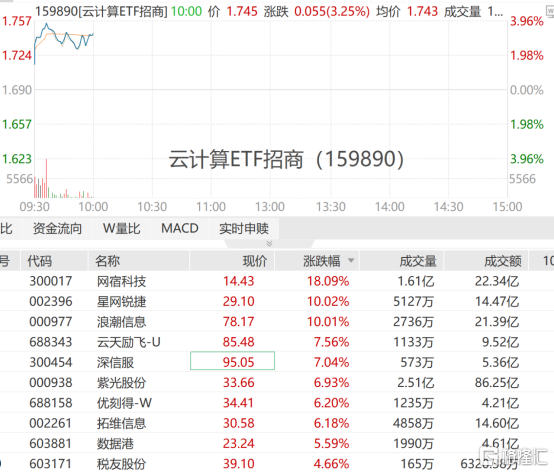Click the 18.09% change value
554x473 pixels.
click(328, 281)
